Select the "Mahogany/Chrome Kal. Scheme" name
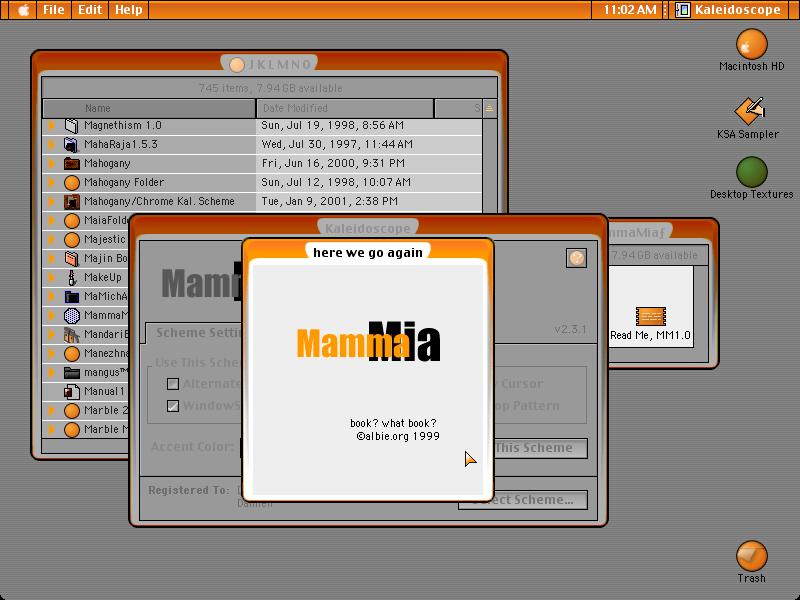The width and height of the screenshot is (800, 600). click(x=159, y=202)
